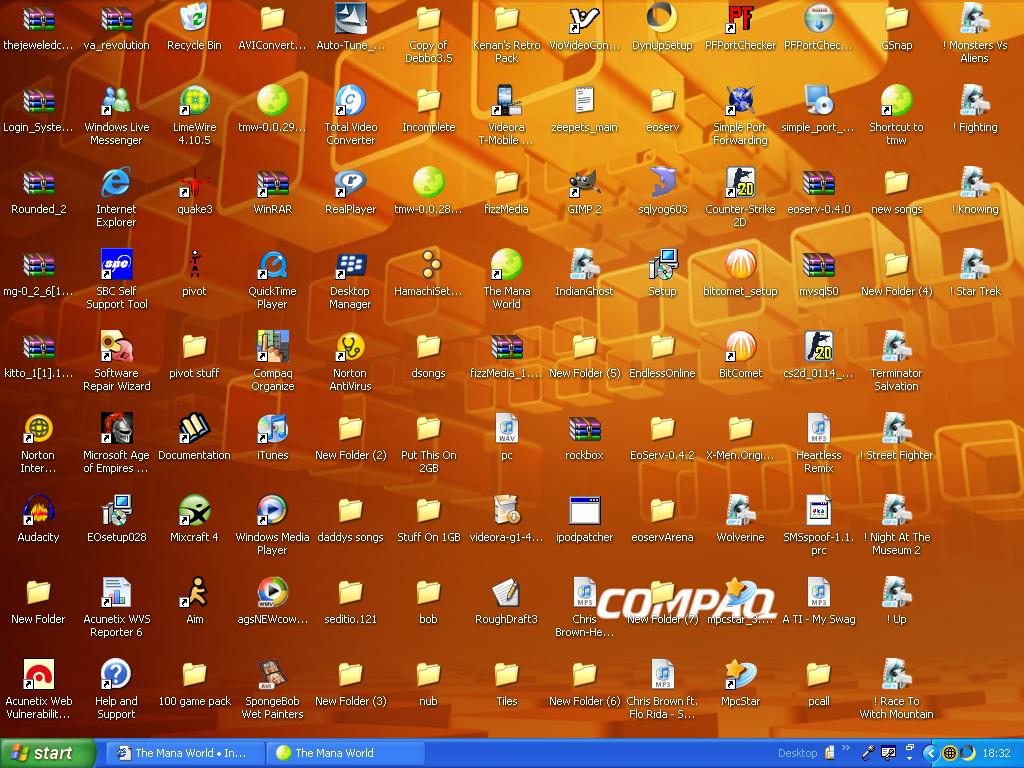This screenshot has width=1024, height=768.
Task: Select the Videora T-Mobile icon
Action: 506,101
